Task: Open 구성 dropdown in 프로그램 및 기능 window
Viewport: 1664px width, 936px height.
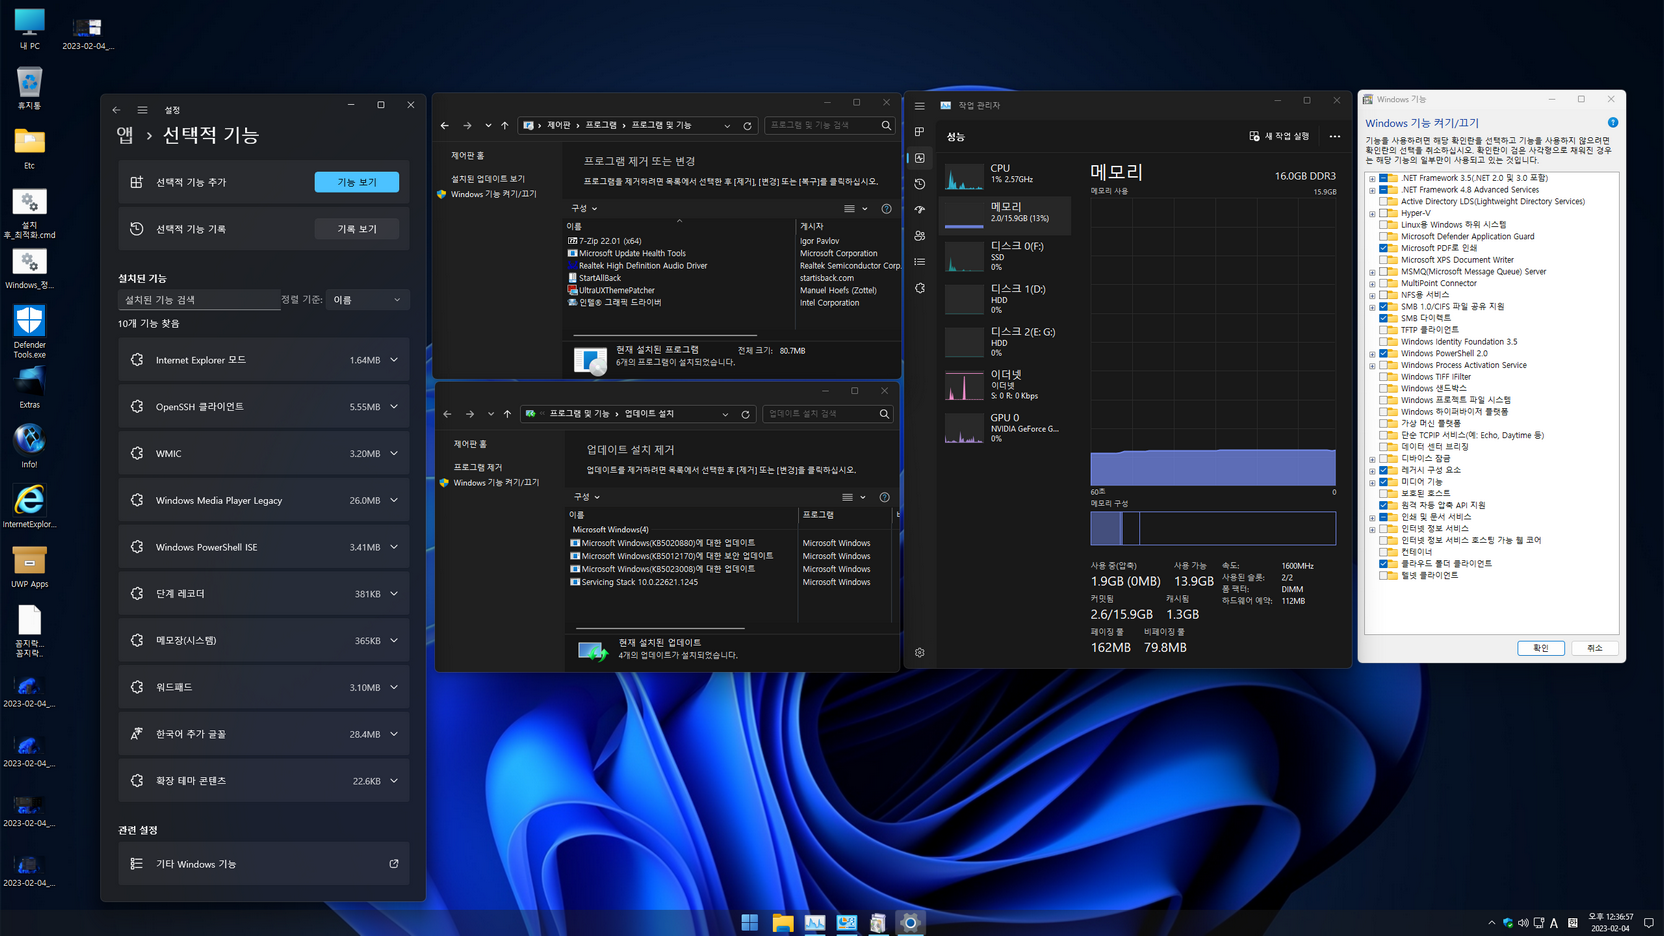Action: (585, 209)
